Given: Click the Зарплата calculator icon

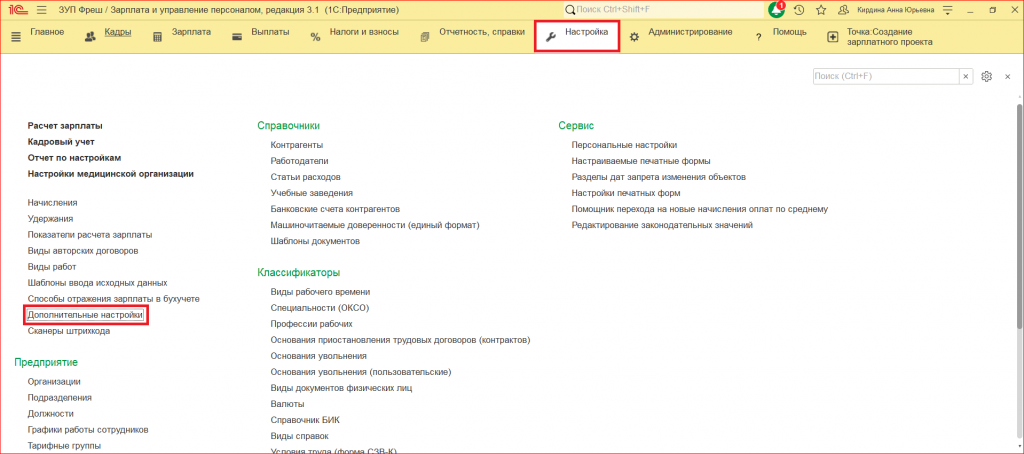Looking at the screenshot, I should (157, 37).
